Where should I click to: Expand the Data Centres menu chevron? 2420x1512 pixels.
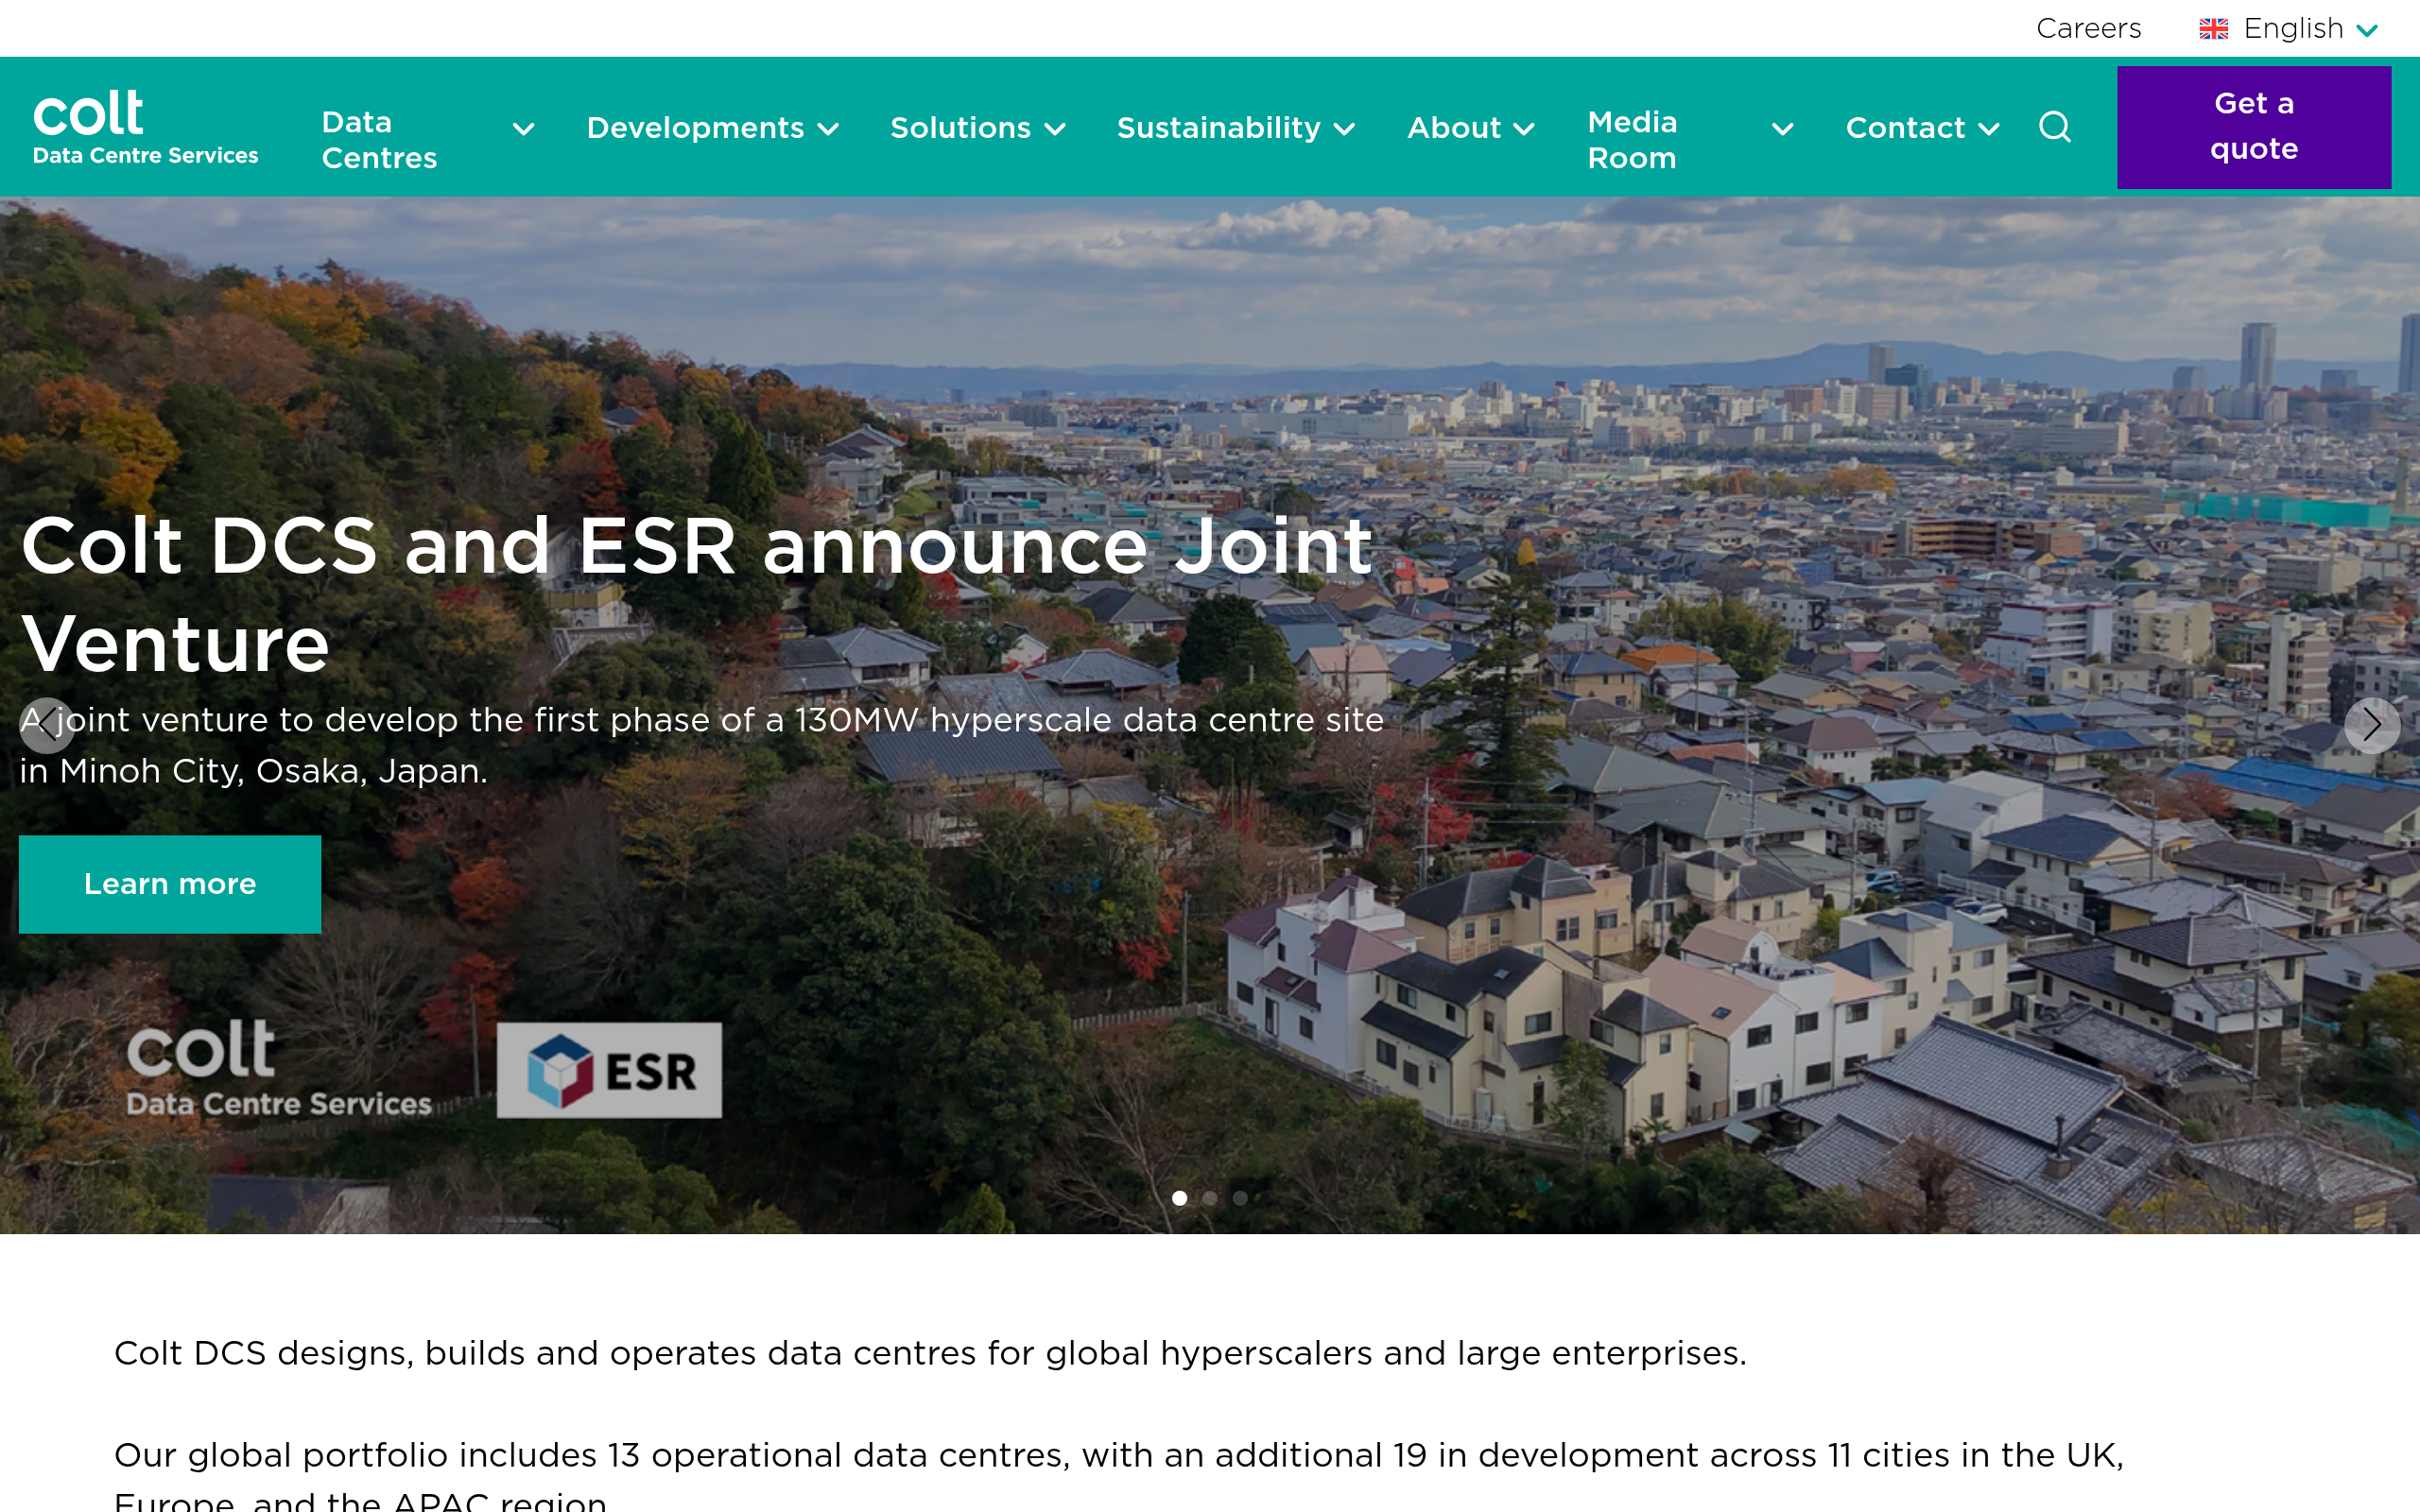[x=523, y=129]
